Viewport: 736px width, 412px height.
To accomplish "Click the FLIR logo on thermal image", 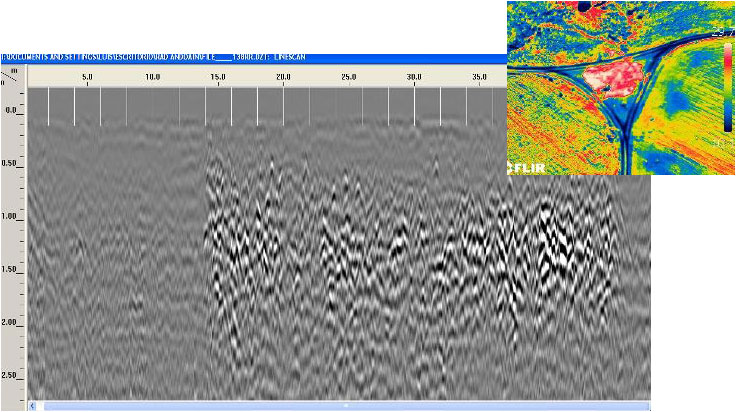I will click(527, 167).
